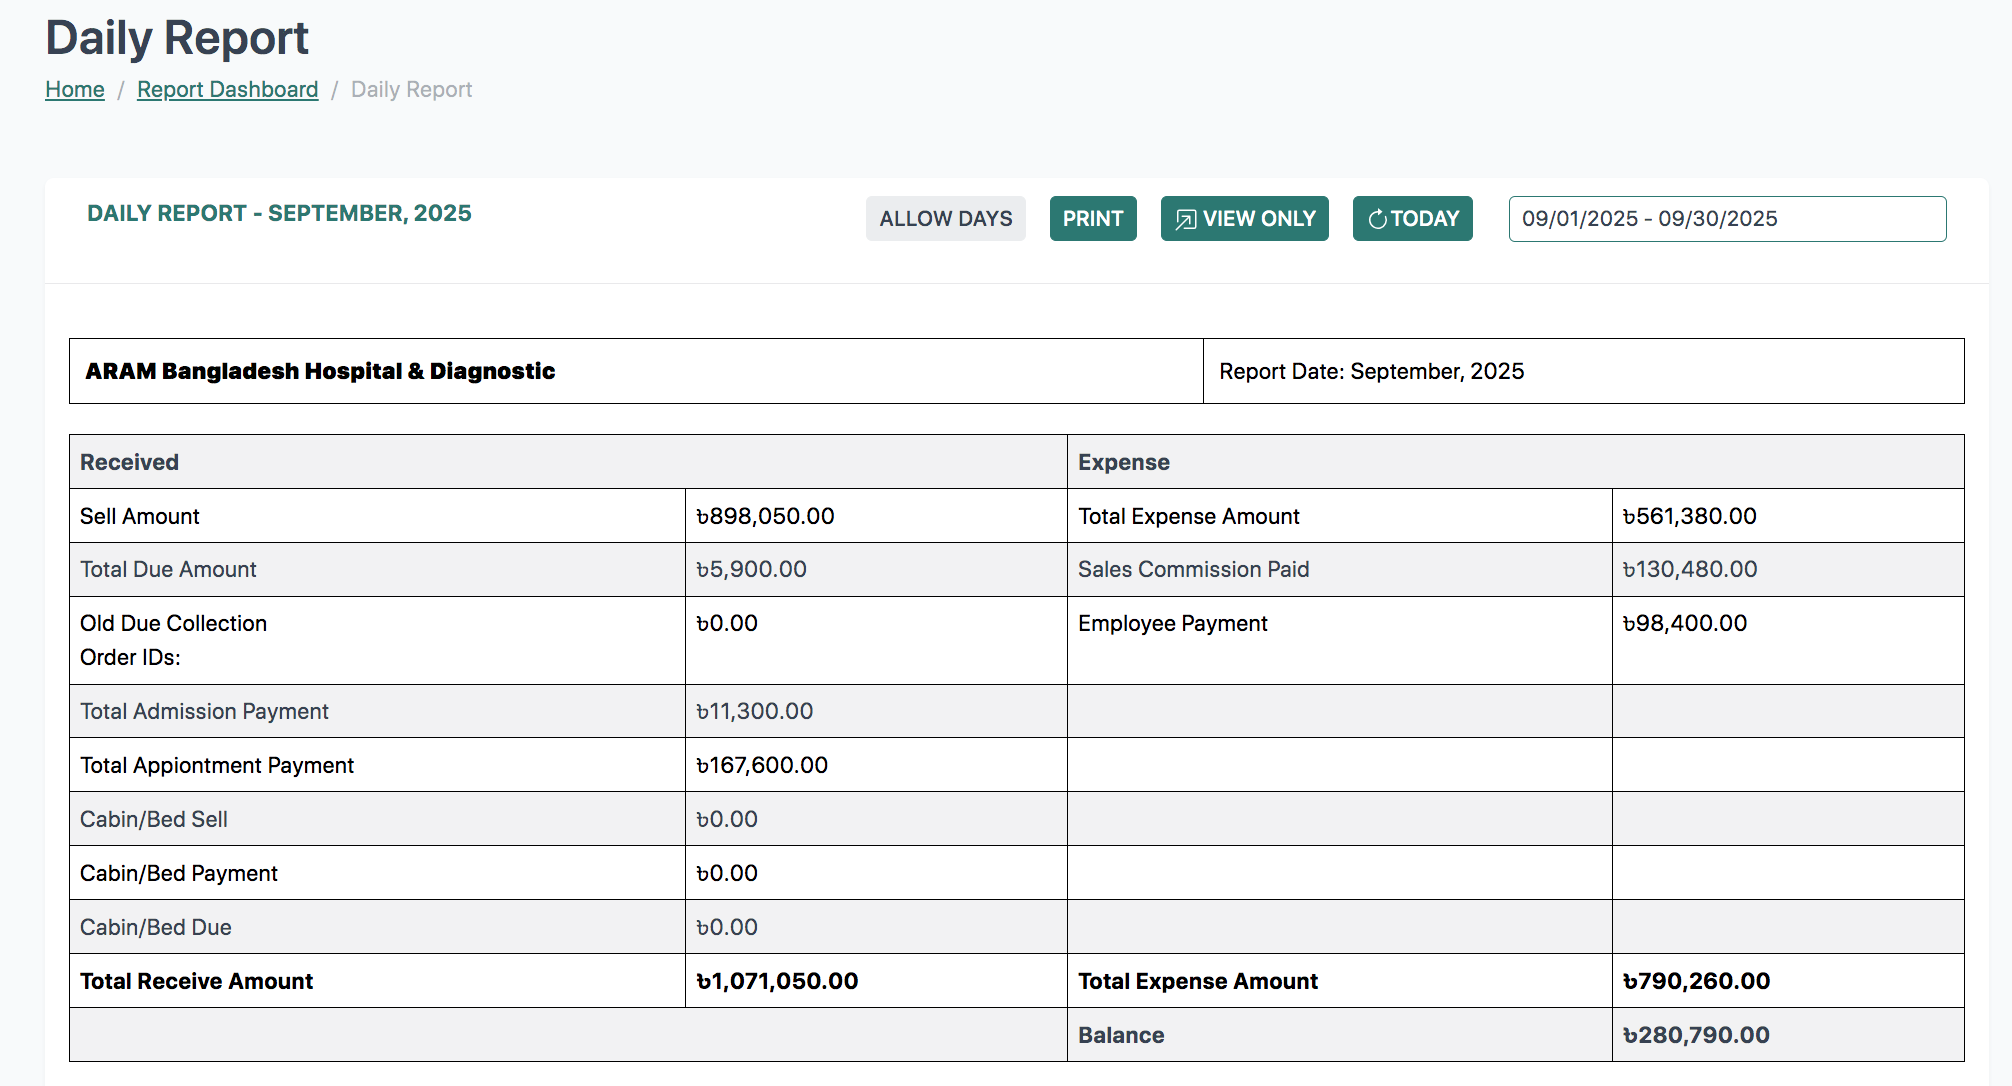Click the Sell Amount value cell
Viewport: 2012px width, 1086px height.
[x=765, y=516]
